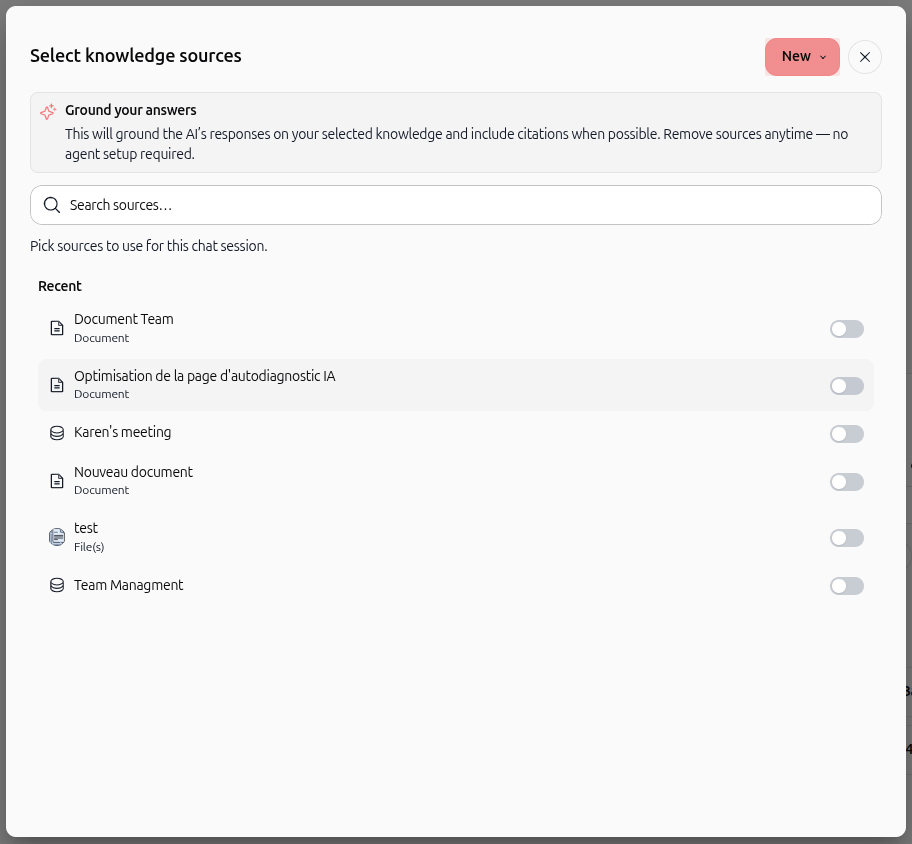Click the test source name
Viewport: 912px width, 844px height.
pyautogui.click(x=86, y=528)
